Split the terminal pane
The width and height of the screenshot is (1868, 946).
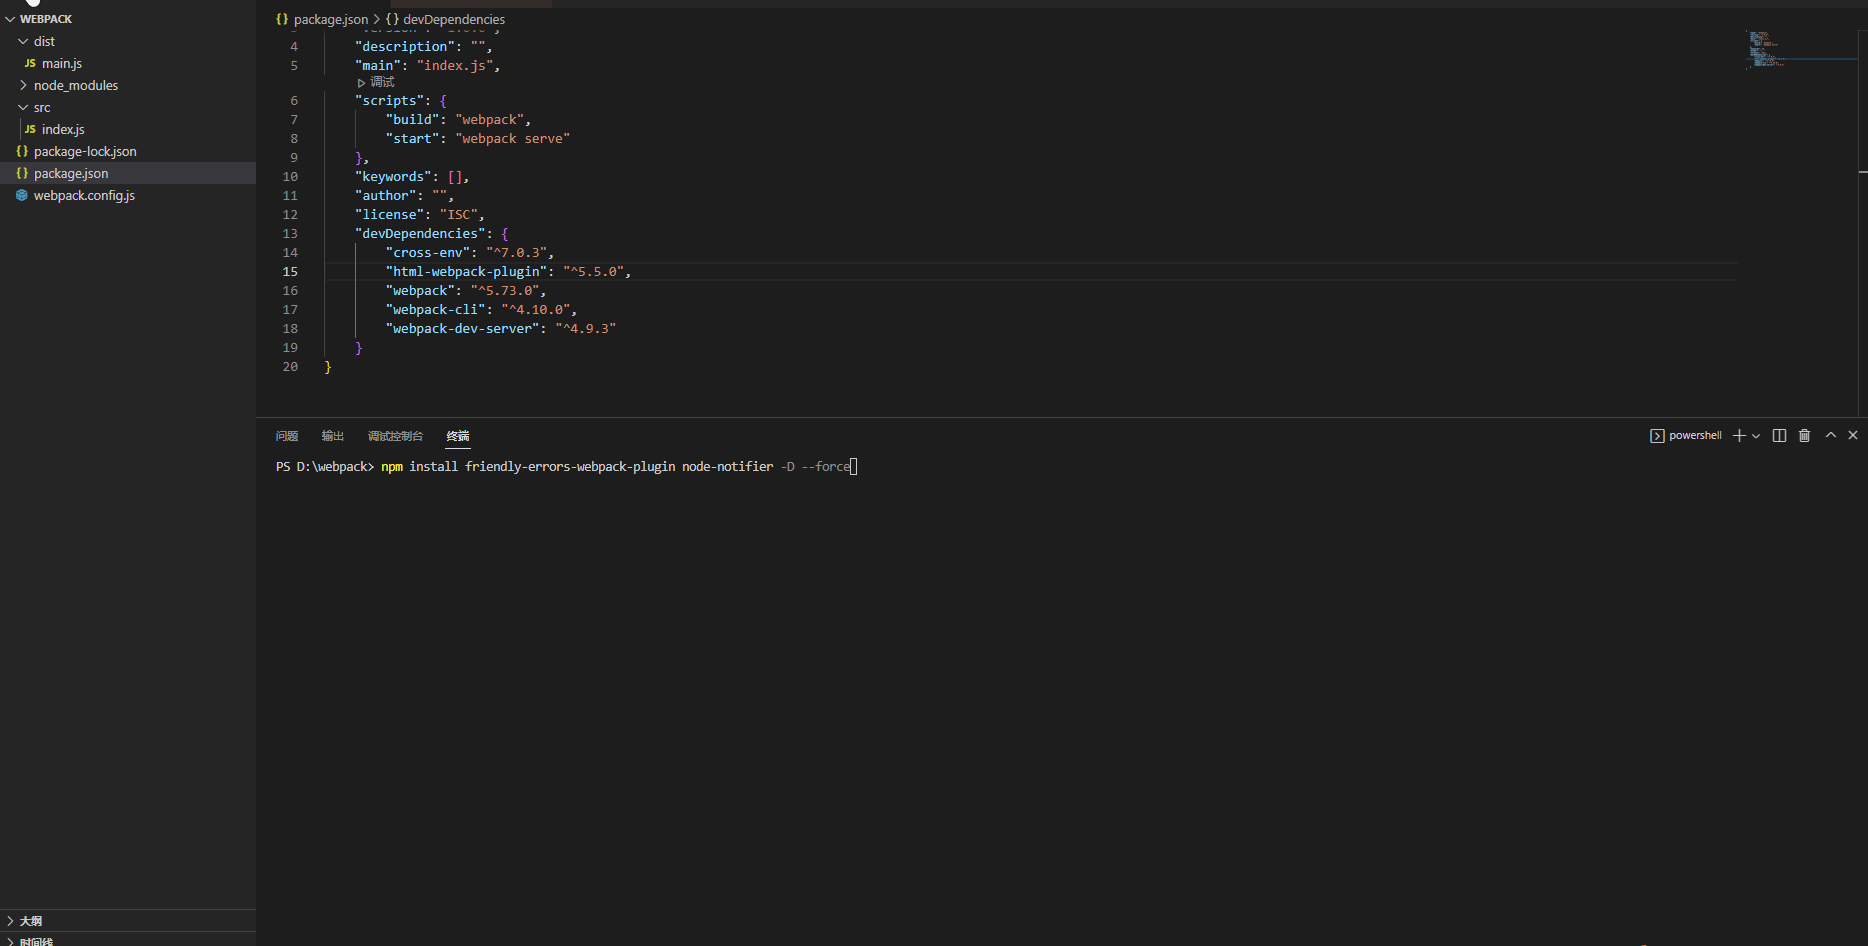[x=1778, y=435]
